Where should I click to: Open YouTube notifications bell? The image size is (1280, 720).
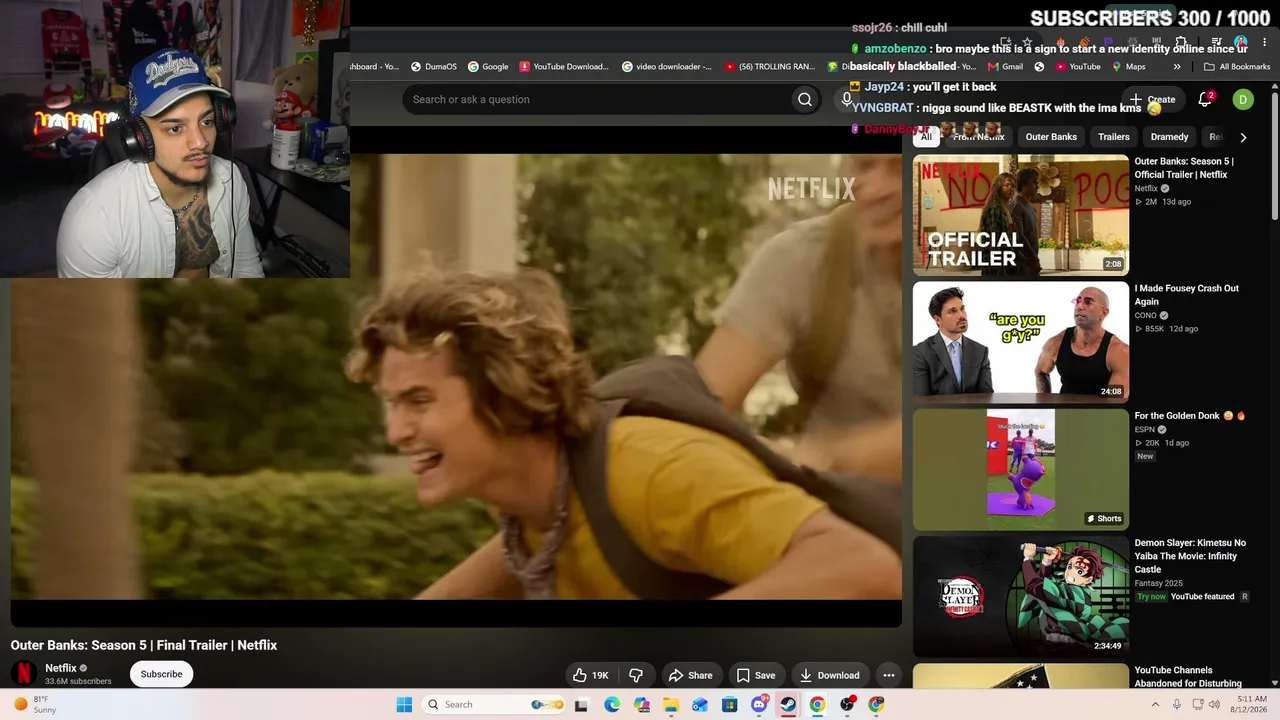1205,99
